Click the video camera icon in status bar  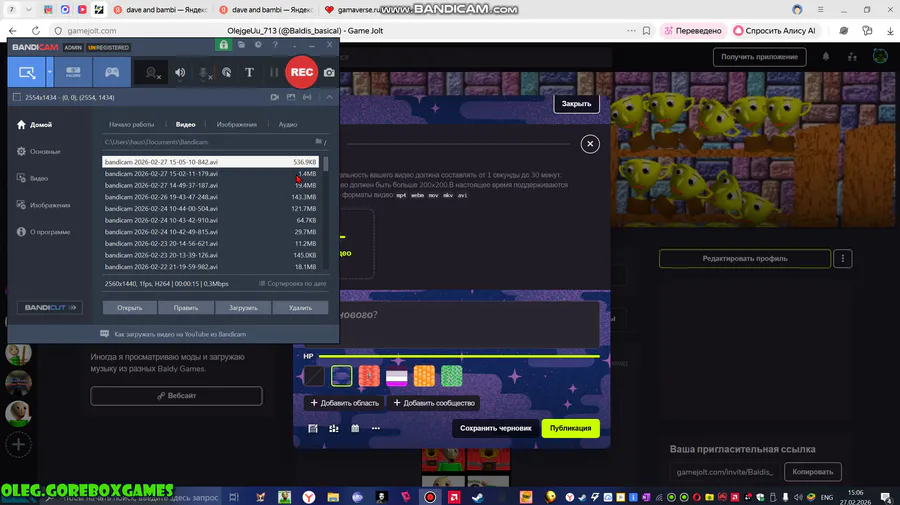tap(275, 98)
